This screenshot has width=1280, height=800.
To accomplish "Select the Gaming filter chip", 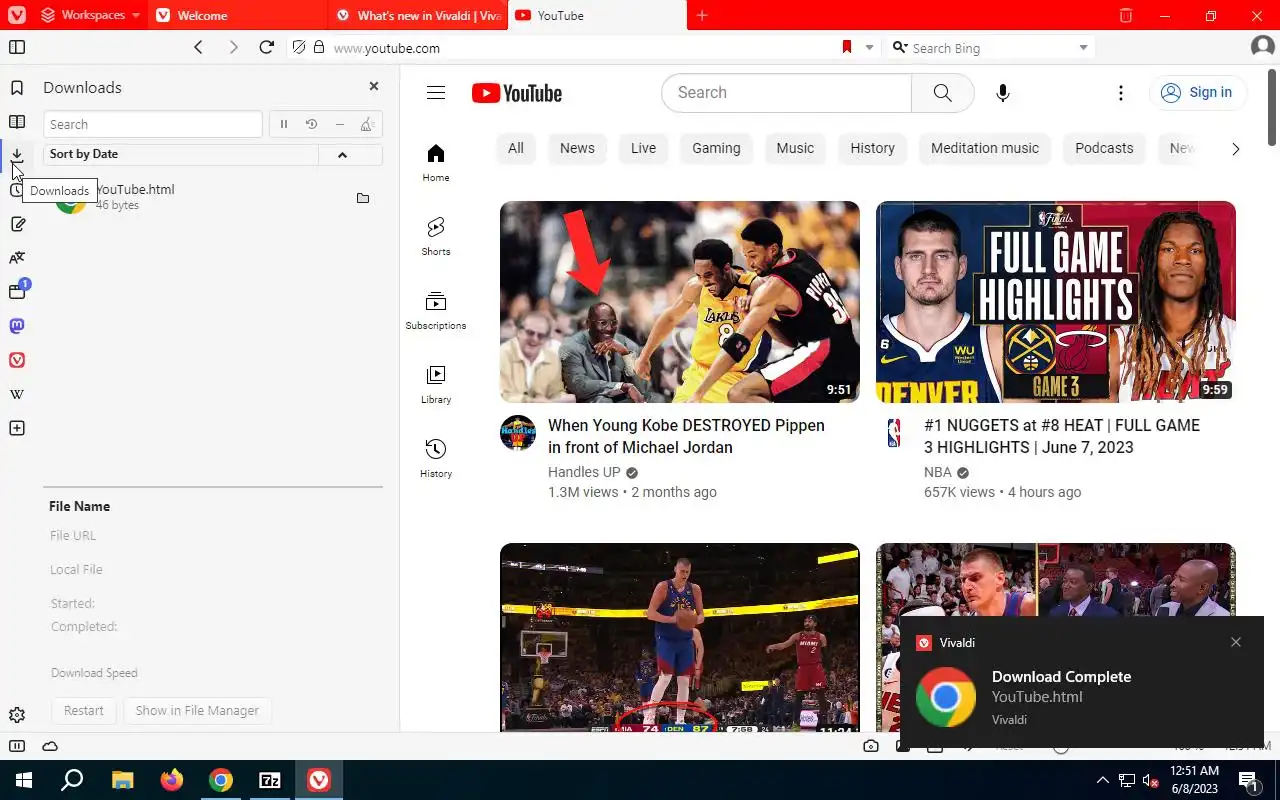I will point(717,148).
